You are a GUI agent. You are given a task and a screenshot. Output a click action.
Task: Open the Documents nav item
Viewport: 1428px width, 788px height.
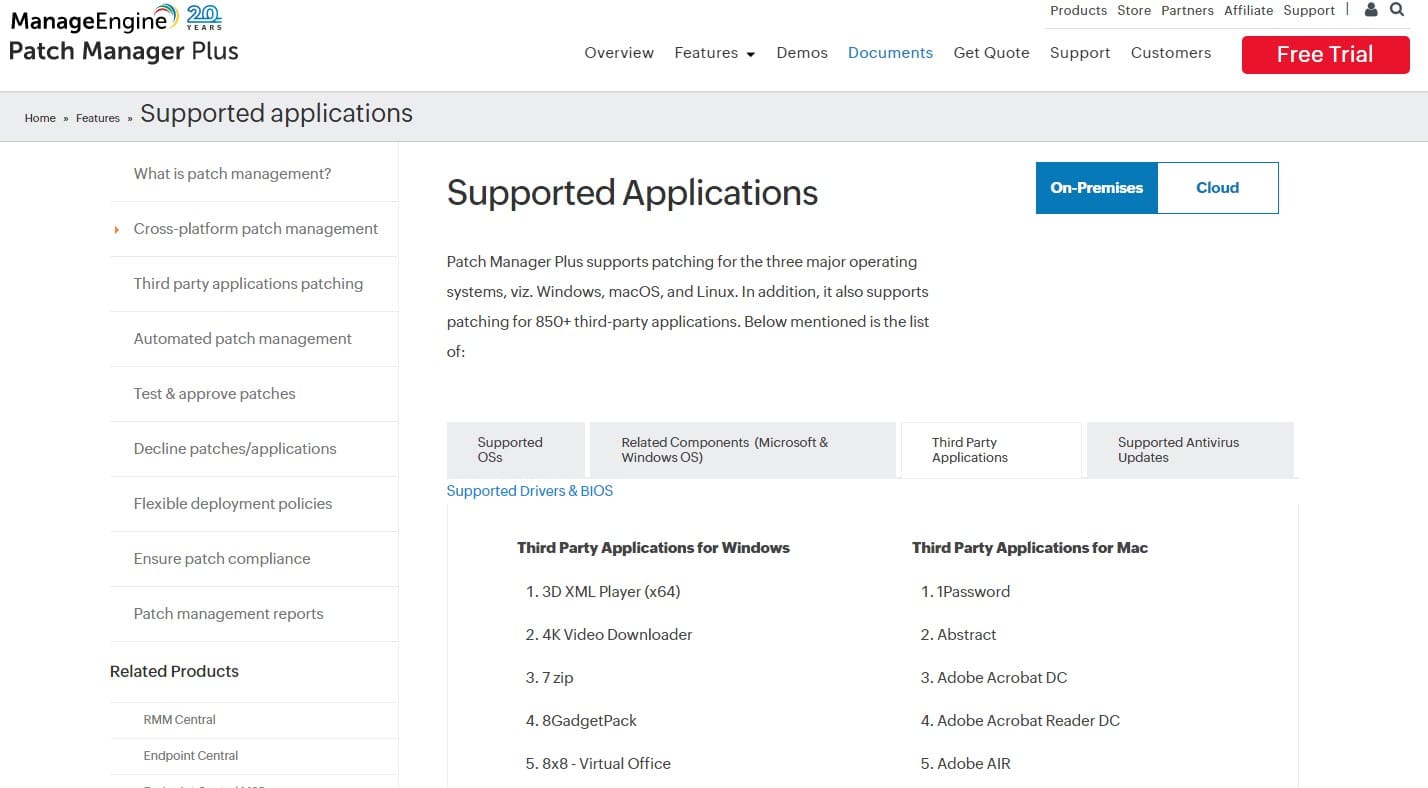pos(890,53)
